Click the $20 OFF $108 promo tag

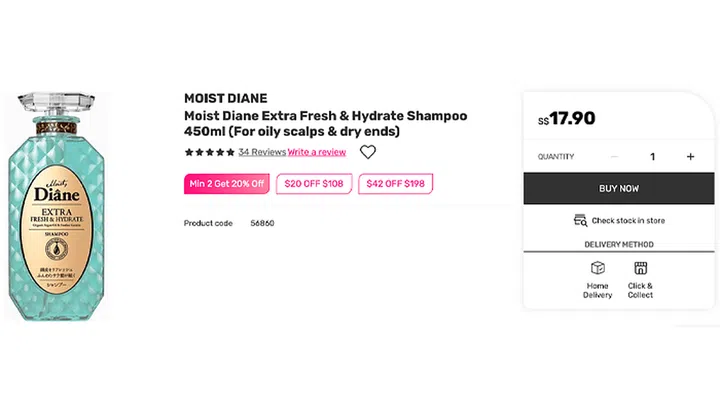[x=314, y=184]
